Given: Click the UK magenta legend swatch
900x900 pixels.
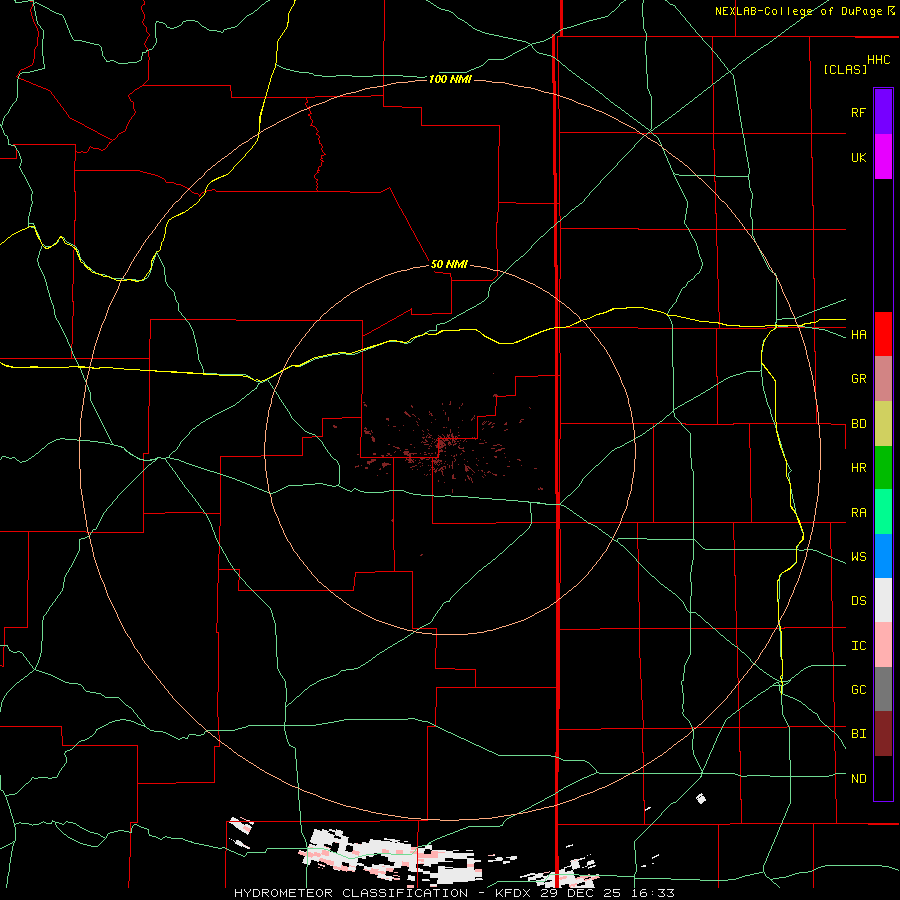Looking at the screenshot, I should coord(883,157).
